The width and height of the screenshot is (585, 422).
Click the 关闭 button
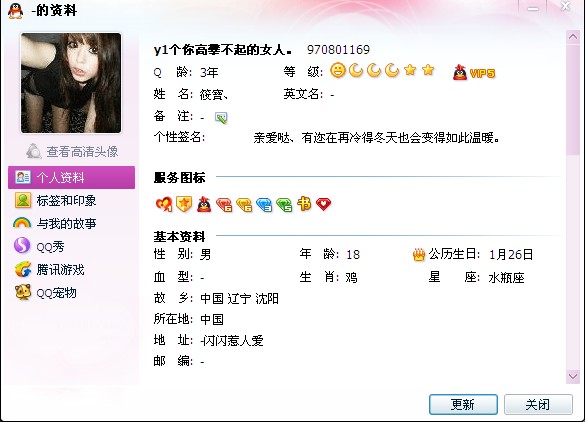click(x=538, y=404)
